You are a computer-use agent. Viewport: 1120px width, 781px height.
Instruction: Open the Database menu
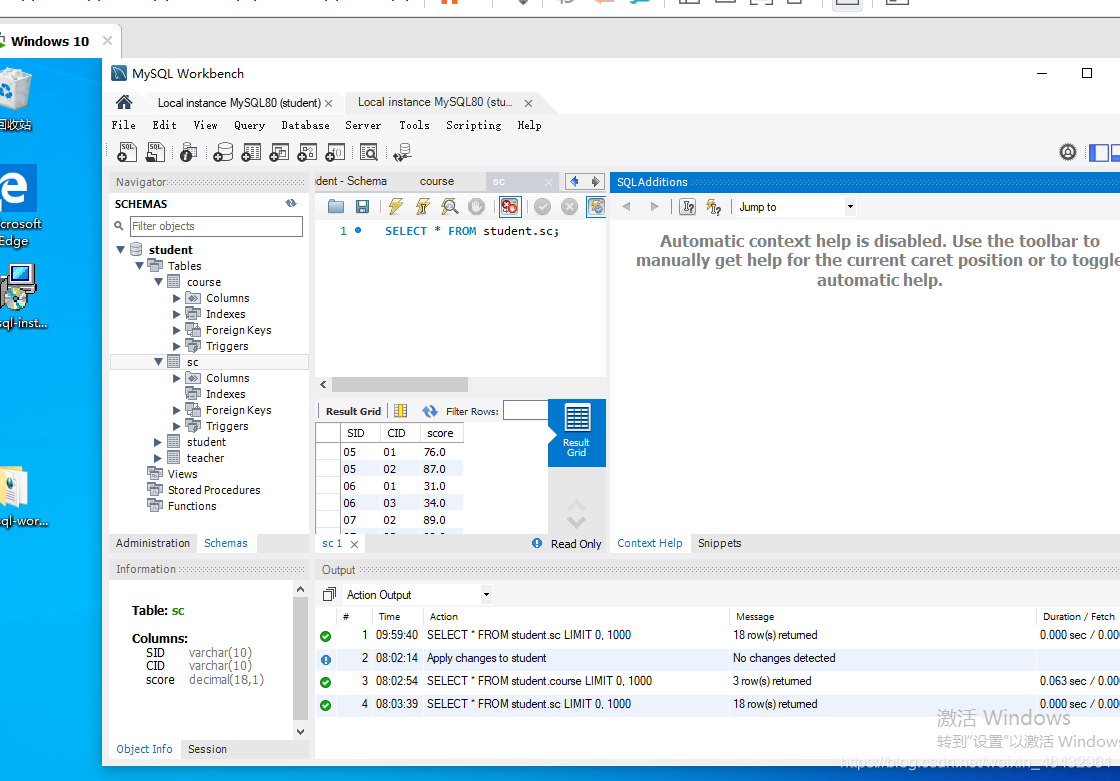tap(305, 125)
